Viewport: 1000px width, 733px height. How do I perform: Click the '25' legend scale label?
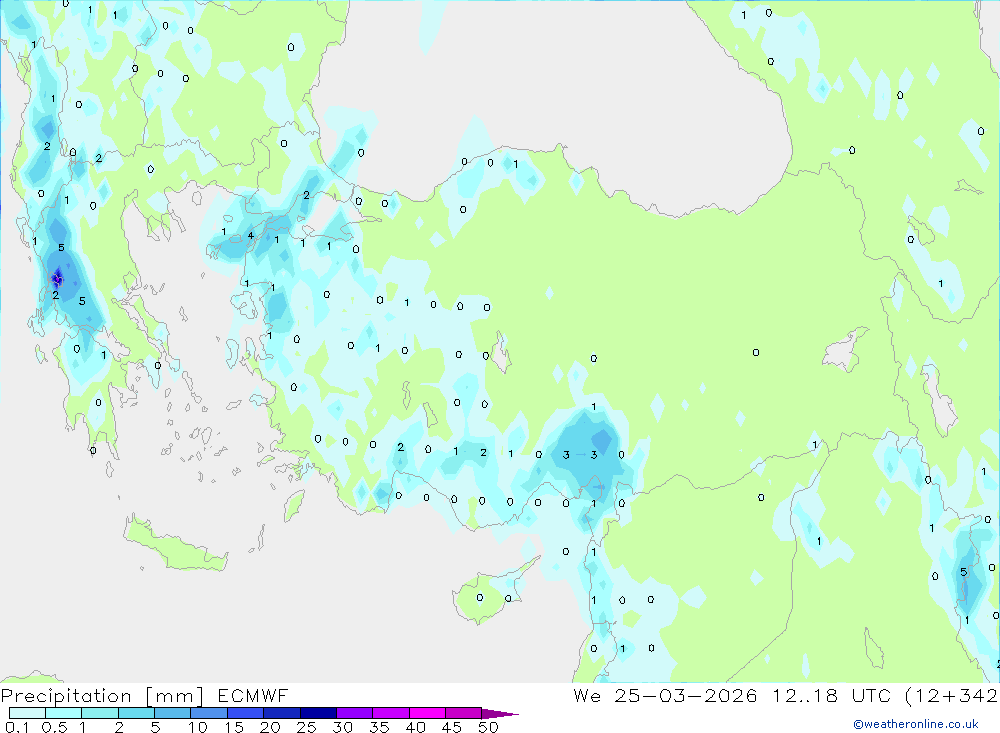307,727
